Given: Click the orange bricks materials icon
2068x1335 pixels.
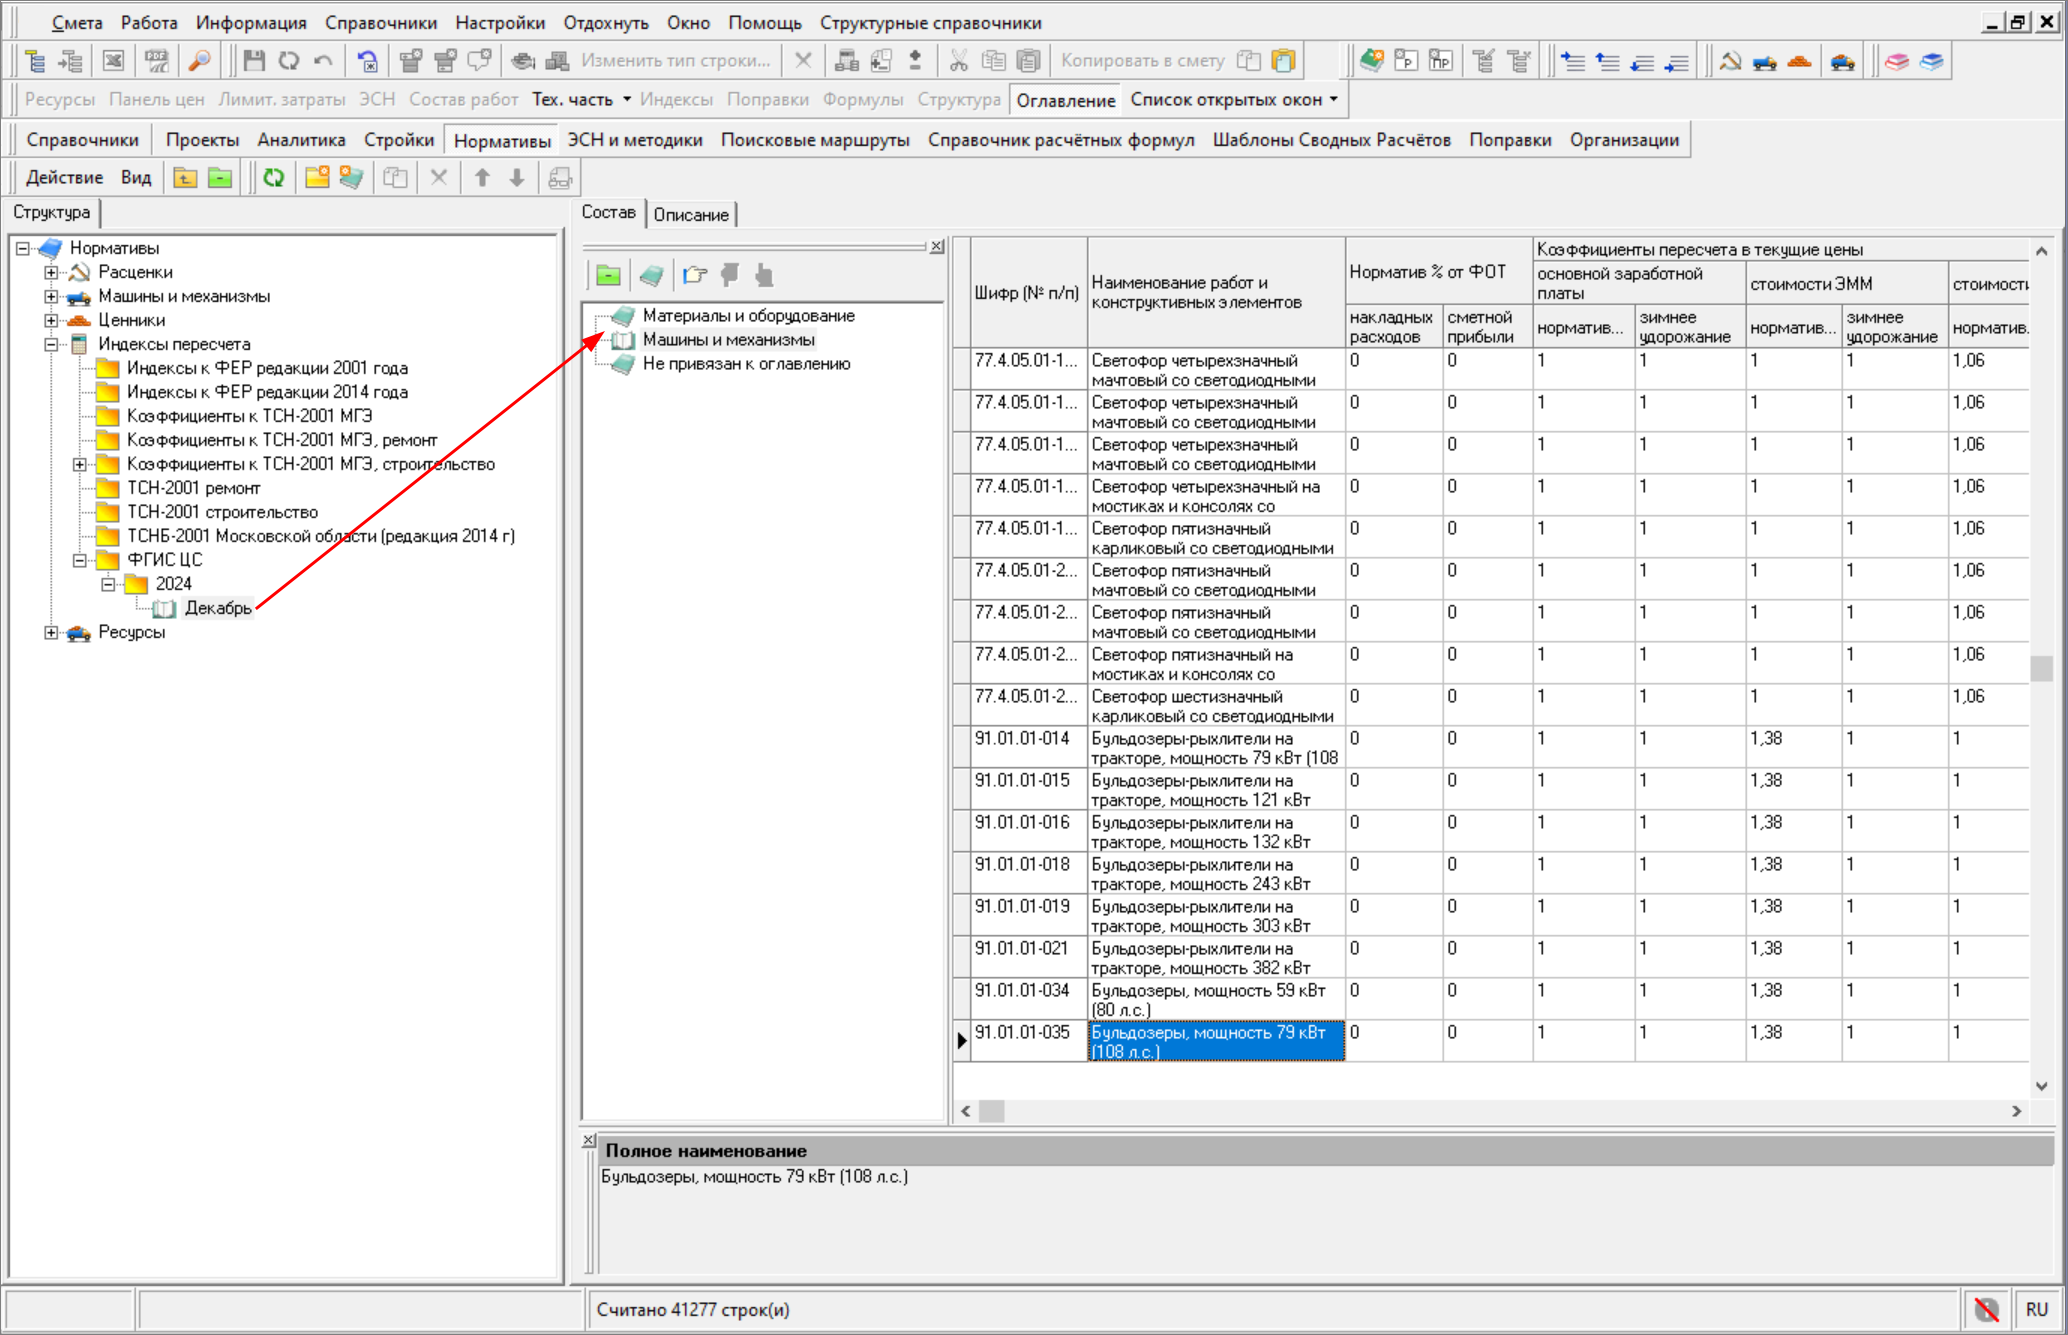Looking at the screenshot, I should (x=1799, y=61).
